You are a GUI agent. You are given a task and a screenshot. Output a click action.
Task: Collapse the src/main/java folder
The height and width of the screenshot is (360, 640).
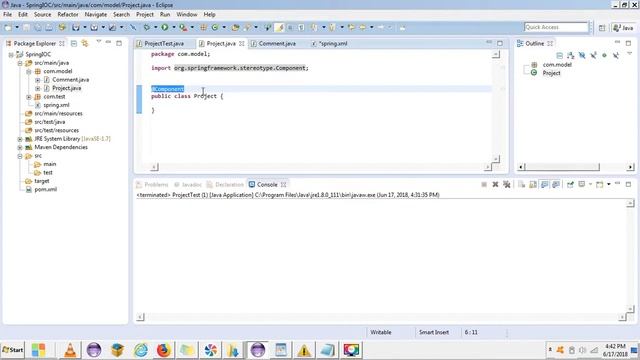[20, 63]
